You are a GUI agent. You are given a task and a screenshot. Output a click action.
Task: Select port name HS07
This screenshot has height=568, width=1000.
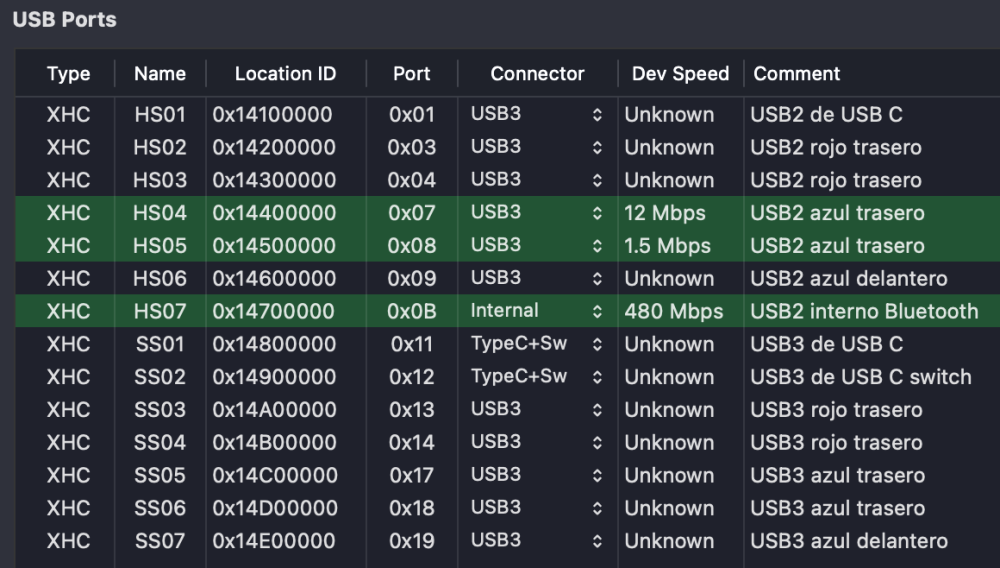pyautogui.click(x=160, y=312)
